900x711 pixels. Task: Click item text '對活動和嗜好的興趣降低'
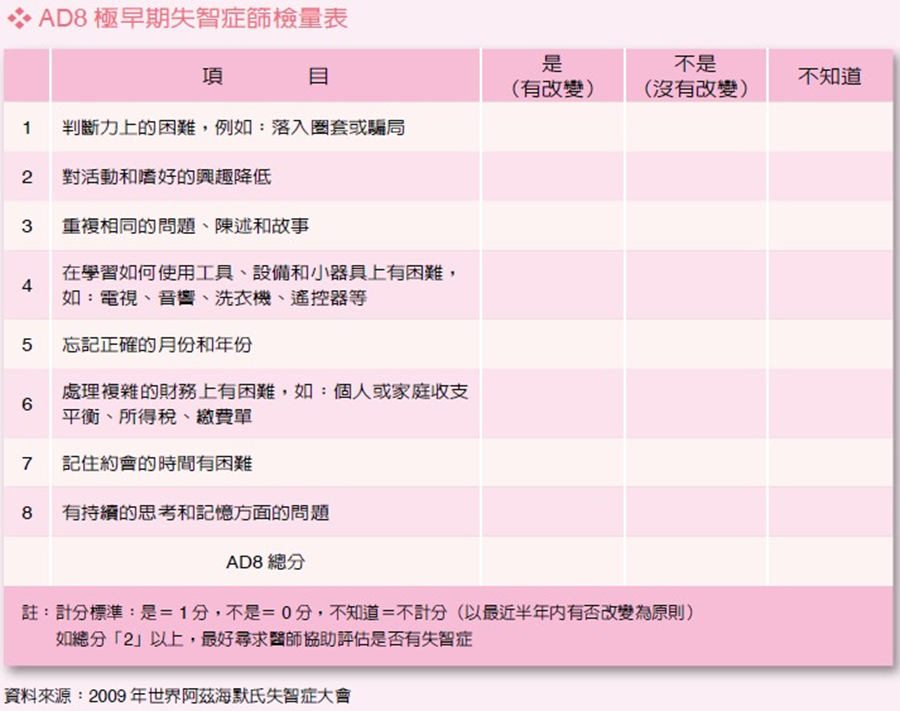point(166,177)
